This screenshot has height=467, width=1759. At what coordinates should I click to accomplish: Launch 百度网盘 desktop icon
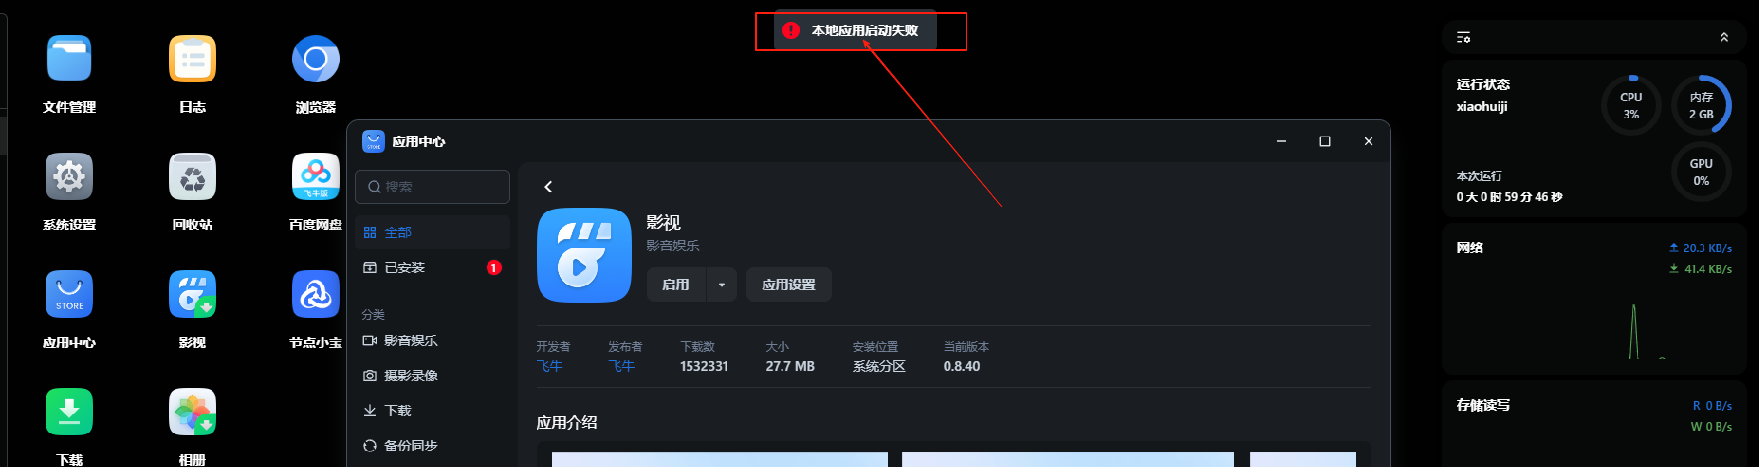315,177
